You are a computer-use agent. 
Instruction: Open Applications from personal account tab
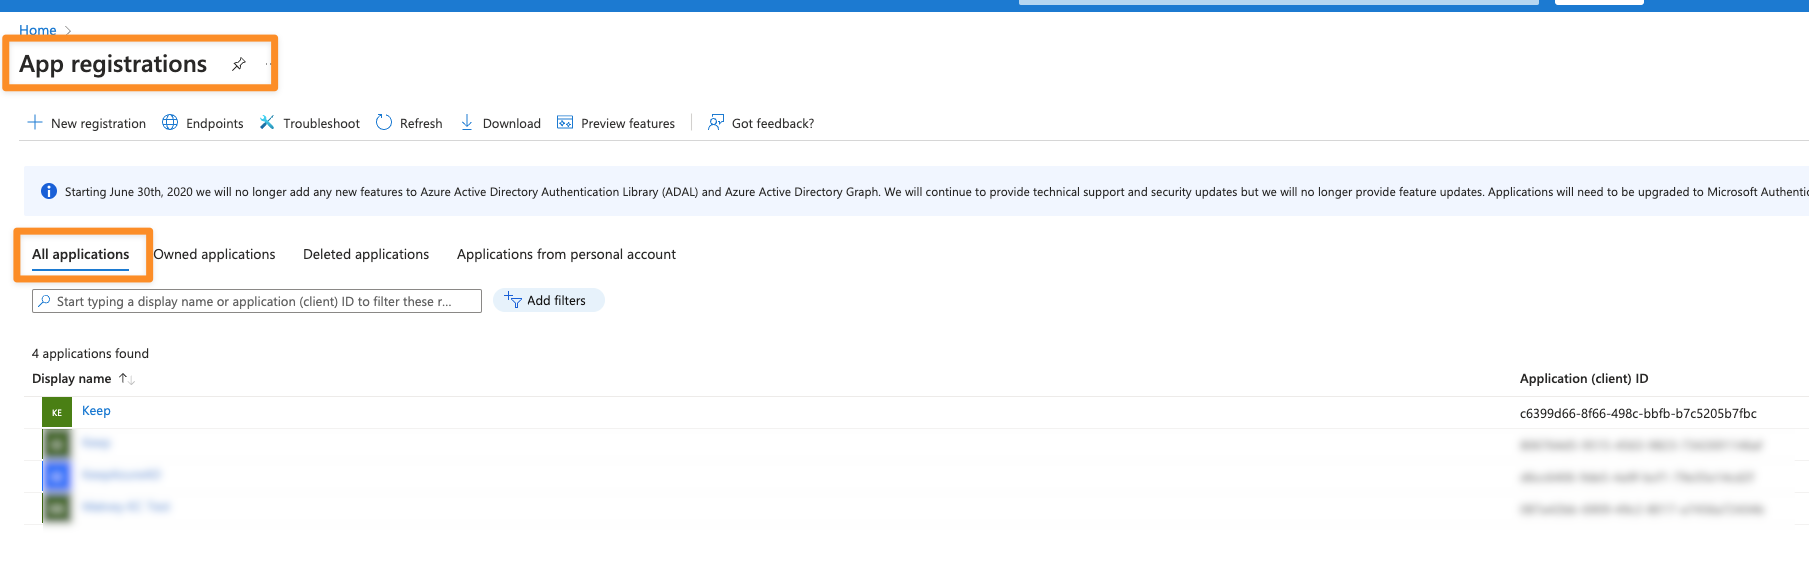click(x=566, y=254)
